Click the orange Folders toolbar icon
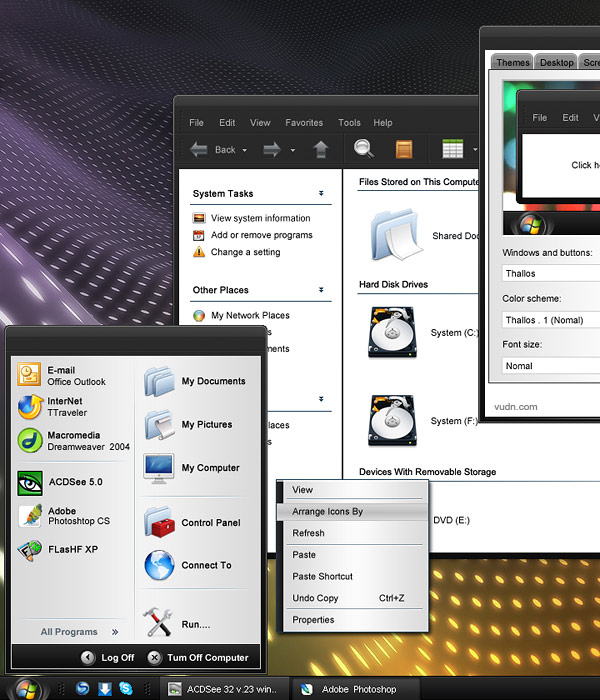 coord(404,149)
